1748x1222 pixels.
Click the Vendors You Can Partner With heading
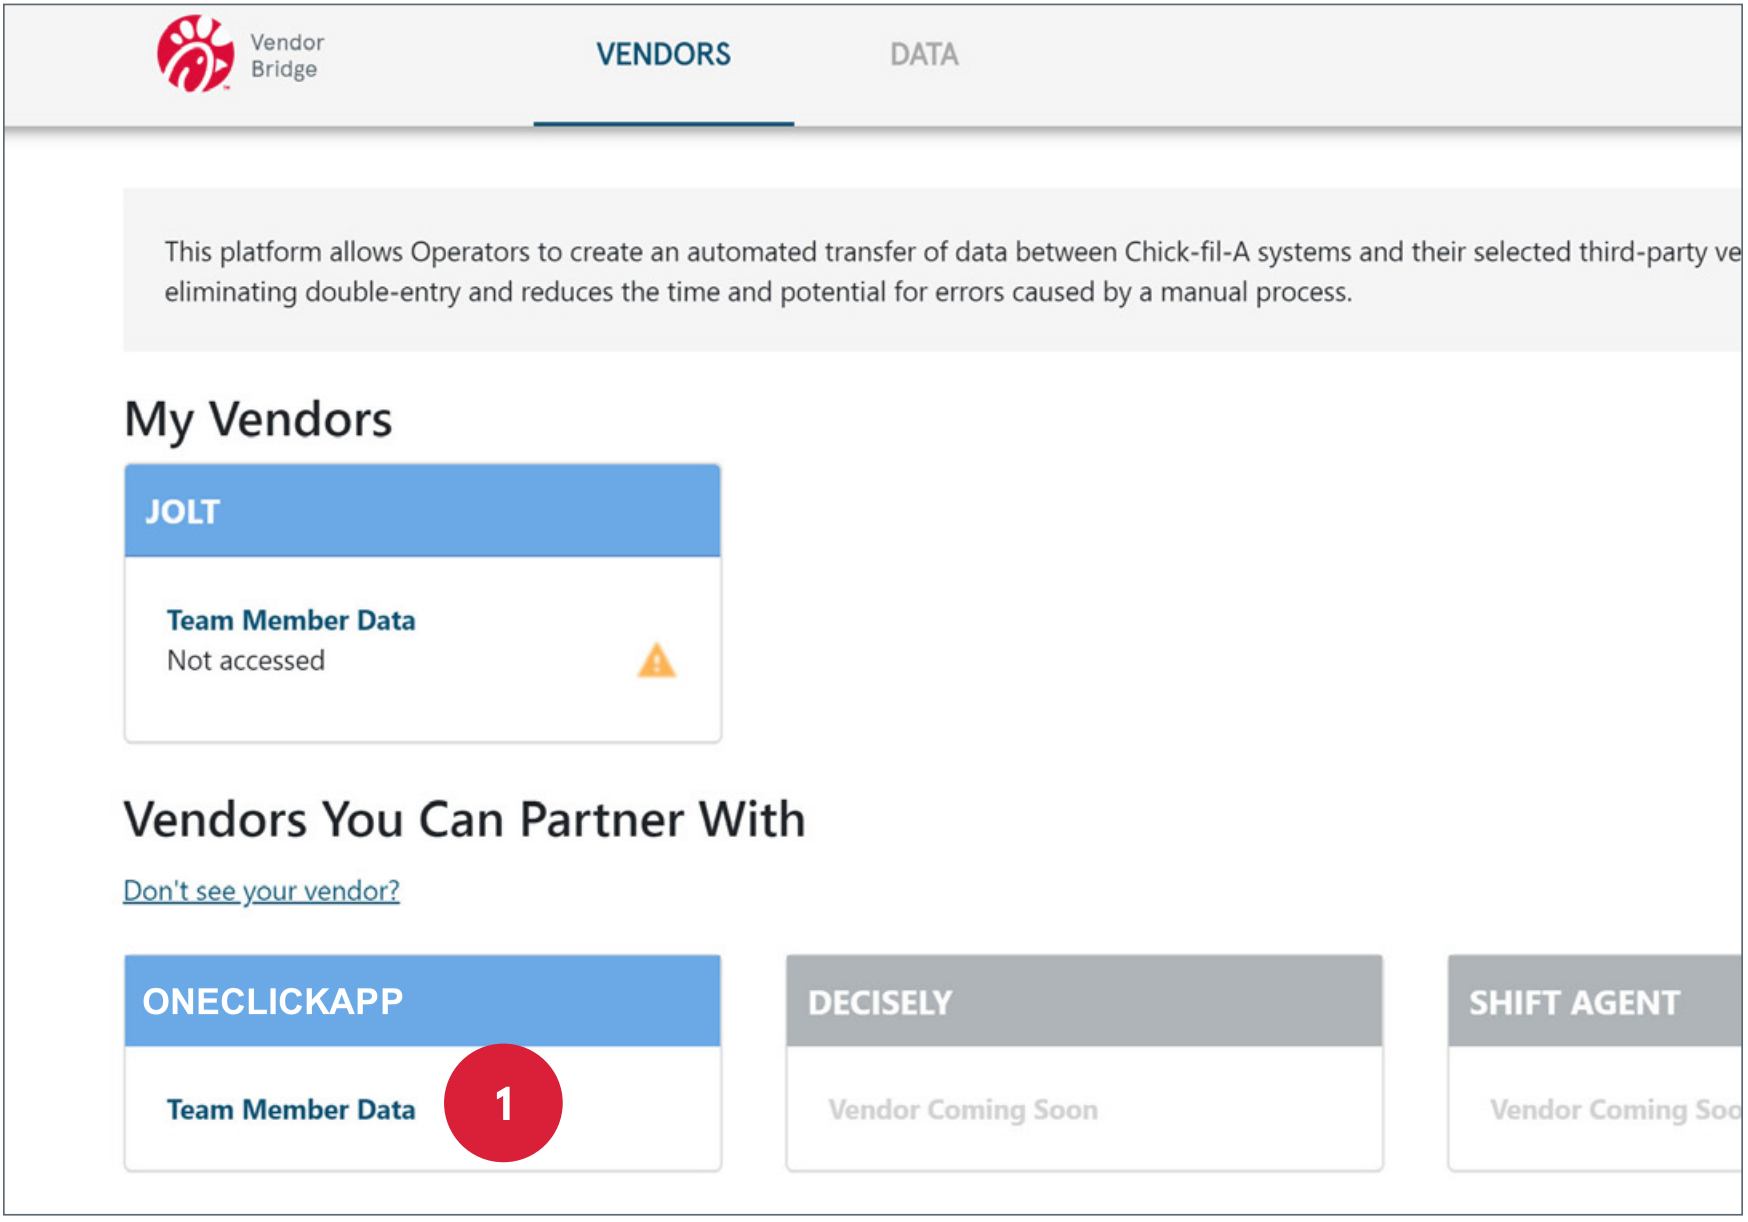pos(465,819)
